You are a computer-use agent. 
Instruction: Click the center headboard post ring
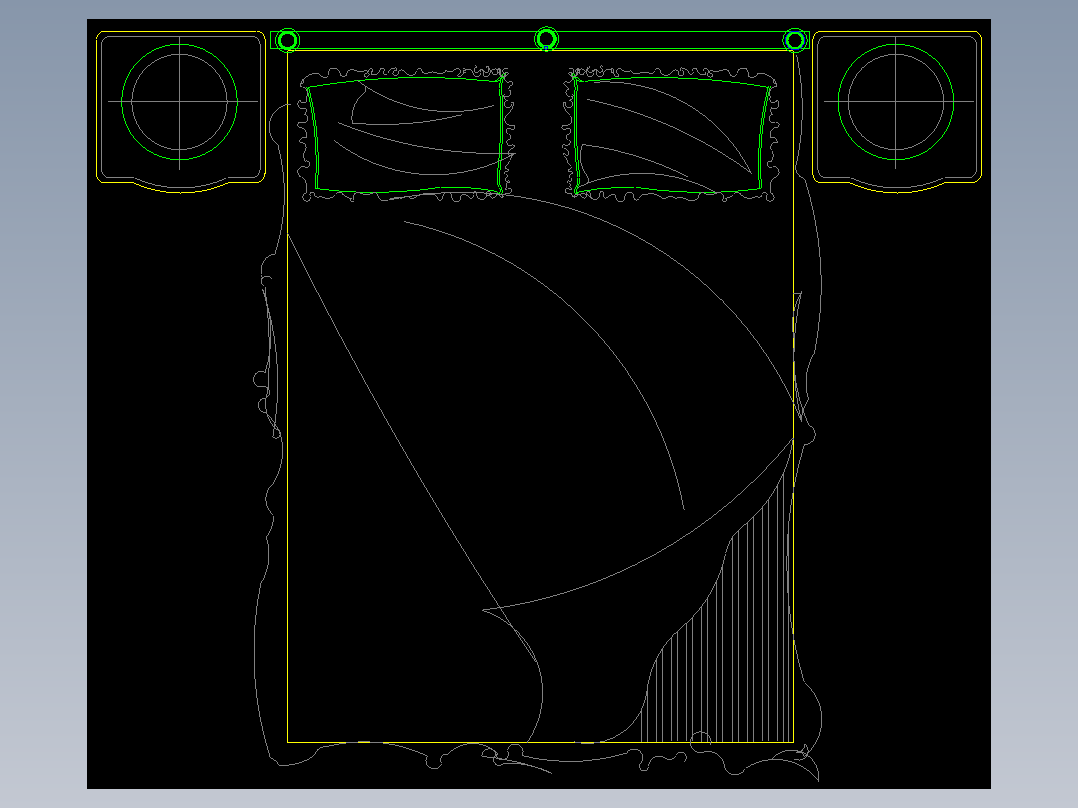coord(547,39)
